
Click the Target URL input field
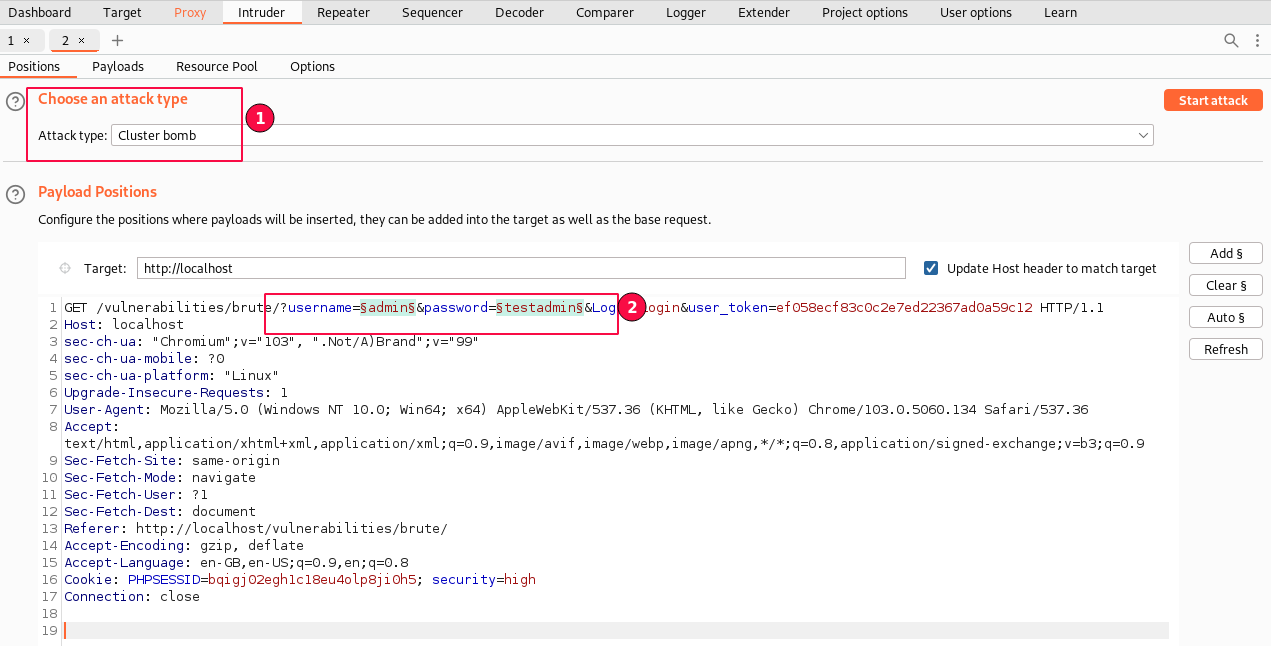click(520, 268)
